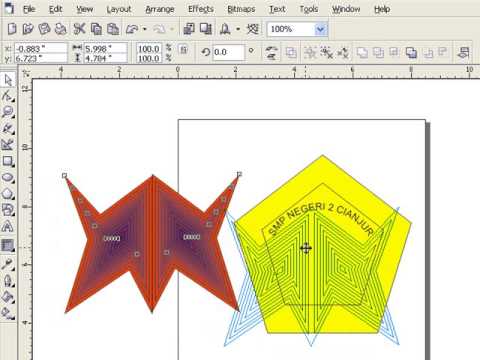Click the rotation angle field

228,52
